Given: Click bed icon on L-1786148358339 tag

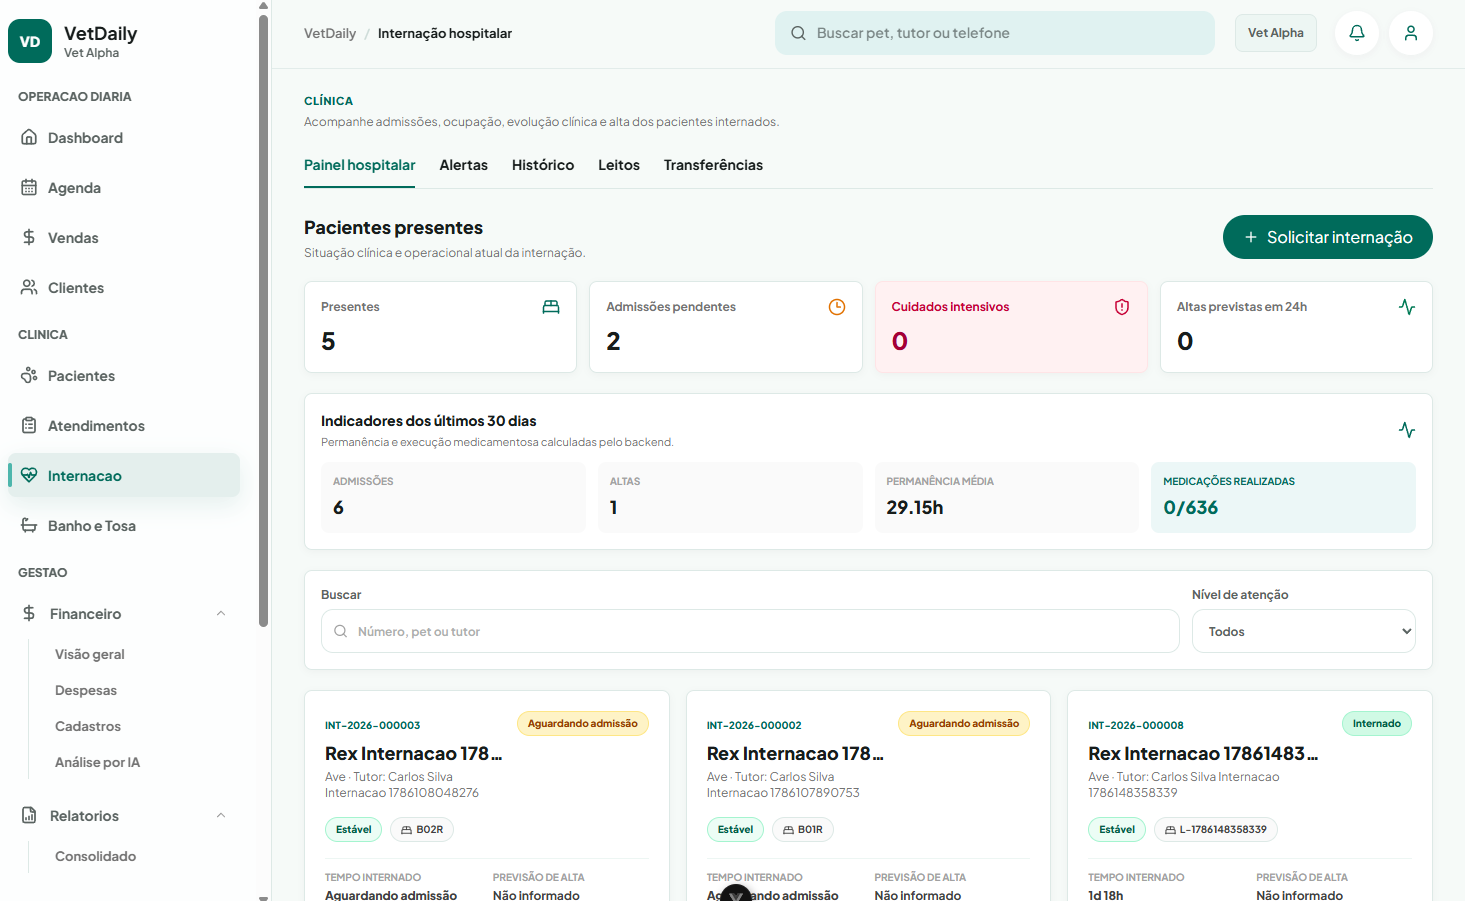Looking at the screenshot, I should (x=1170, y=830).
